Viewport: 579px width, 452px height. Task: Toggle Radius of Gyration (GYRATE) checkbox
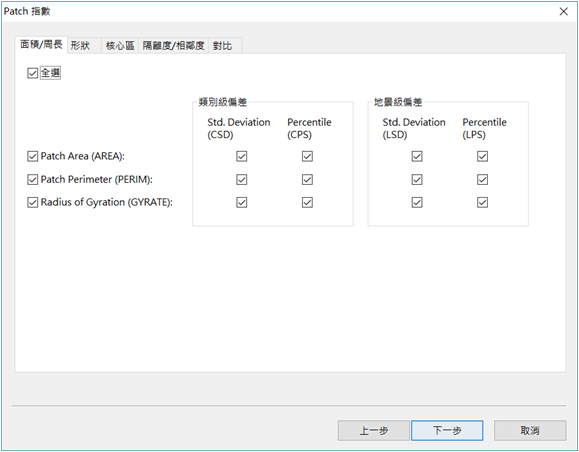[32, 202]
